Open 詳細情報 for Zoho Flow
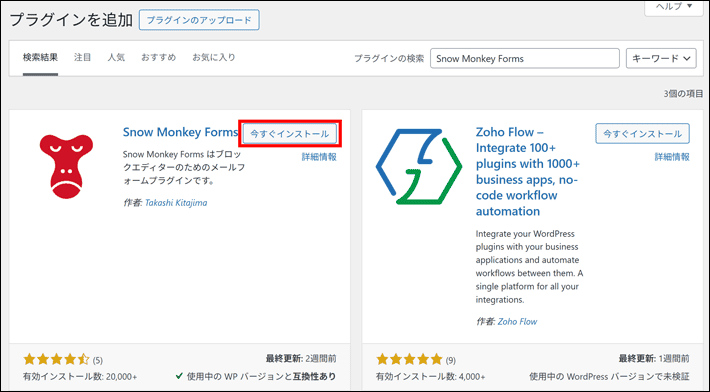The width and height of the screenshot is (710, 392). click(x=672, y=157)
